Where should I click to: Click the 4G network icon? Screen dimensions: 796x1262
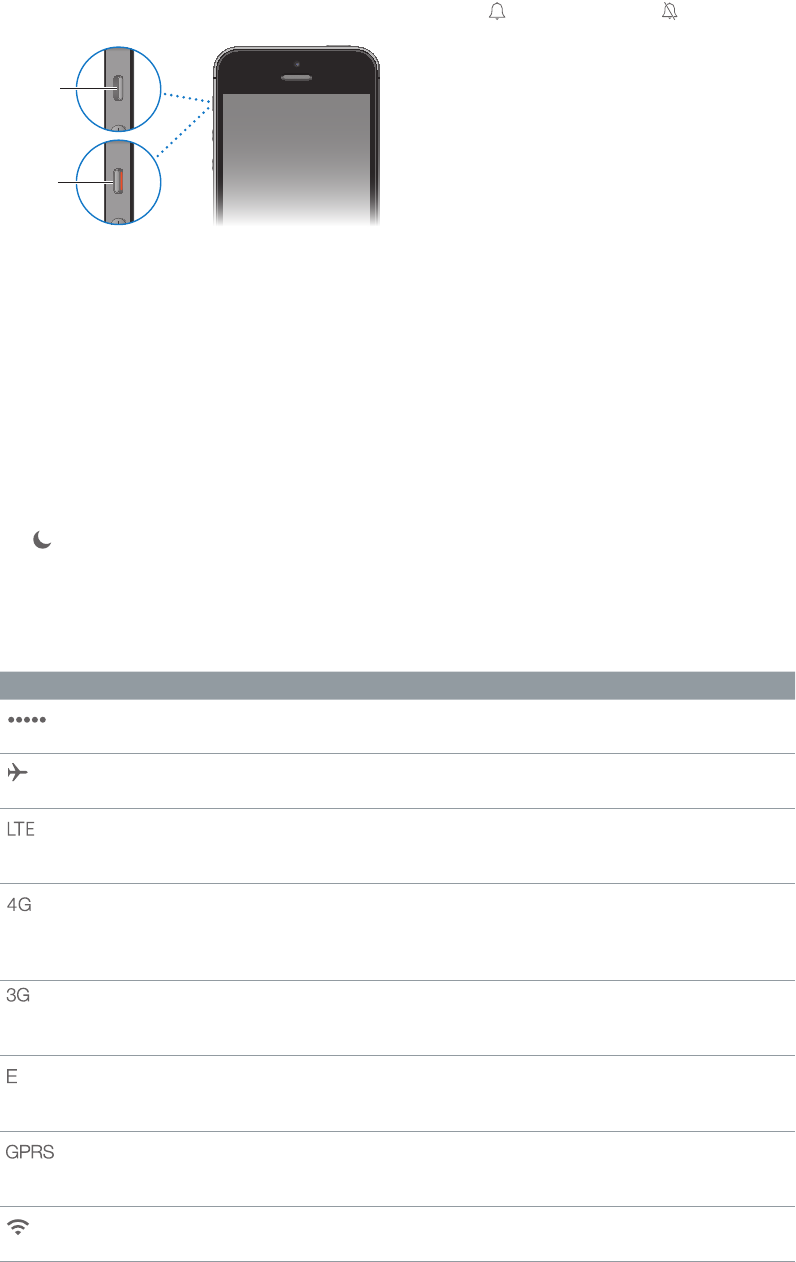(20, 905)
